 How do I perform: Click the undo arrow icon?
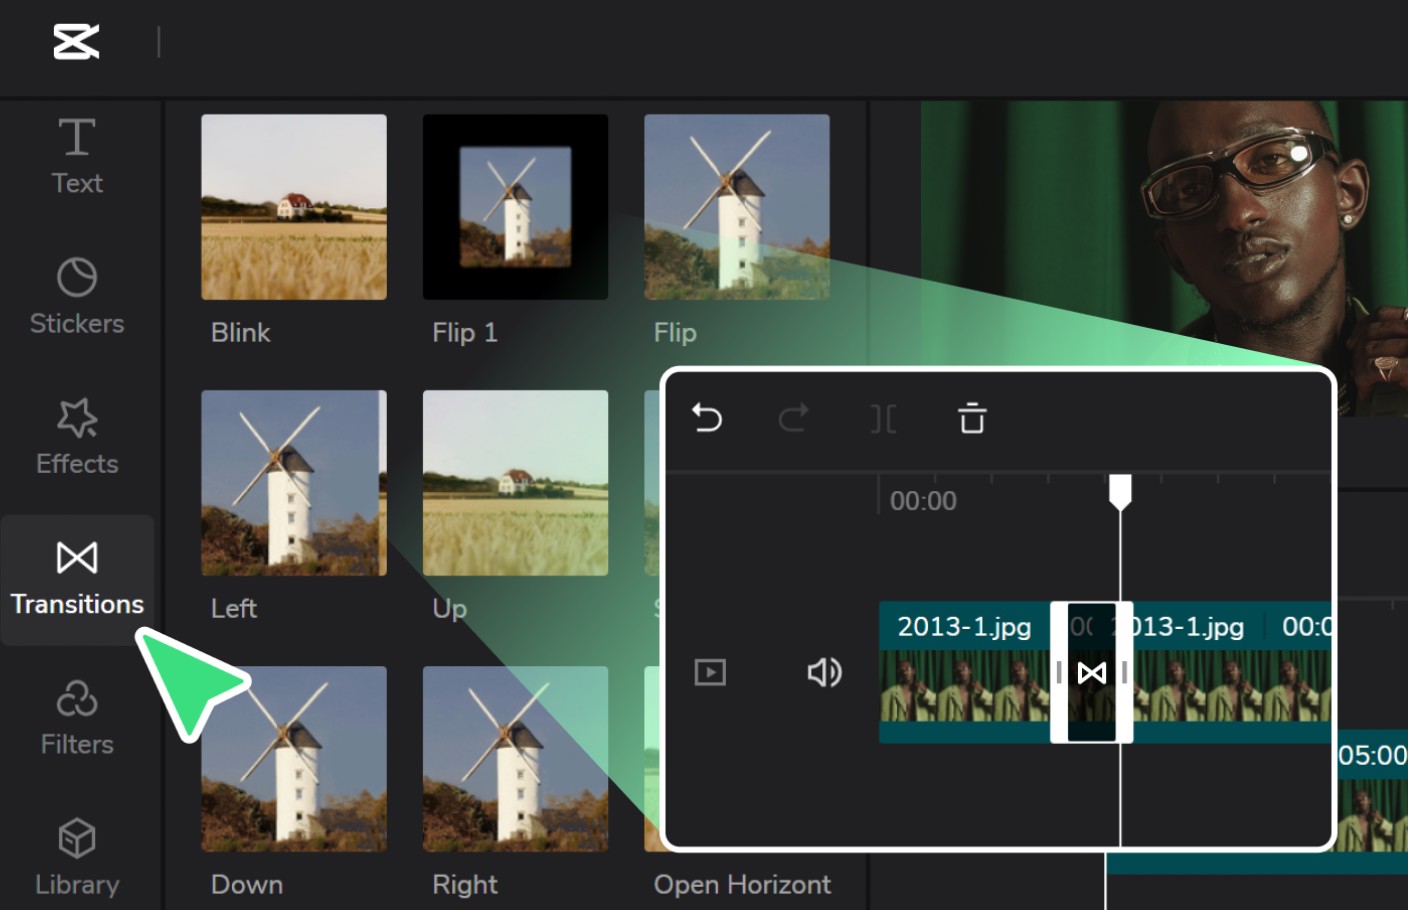coord(707,418)
